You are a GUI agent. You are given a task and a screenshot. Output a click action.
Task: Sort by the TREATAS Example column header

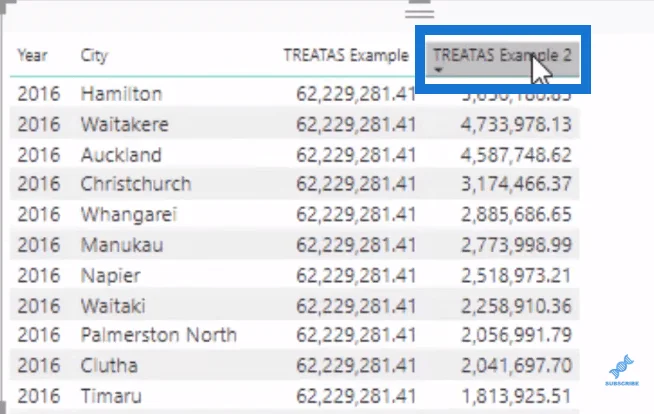(346, 55)
